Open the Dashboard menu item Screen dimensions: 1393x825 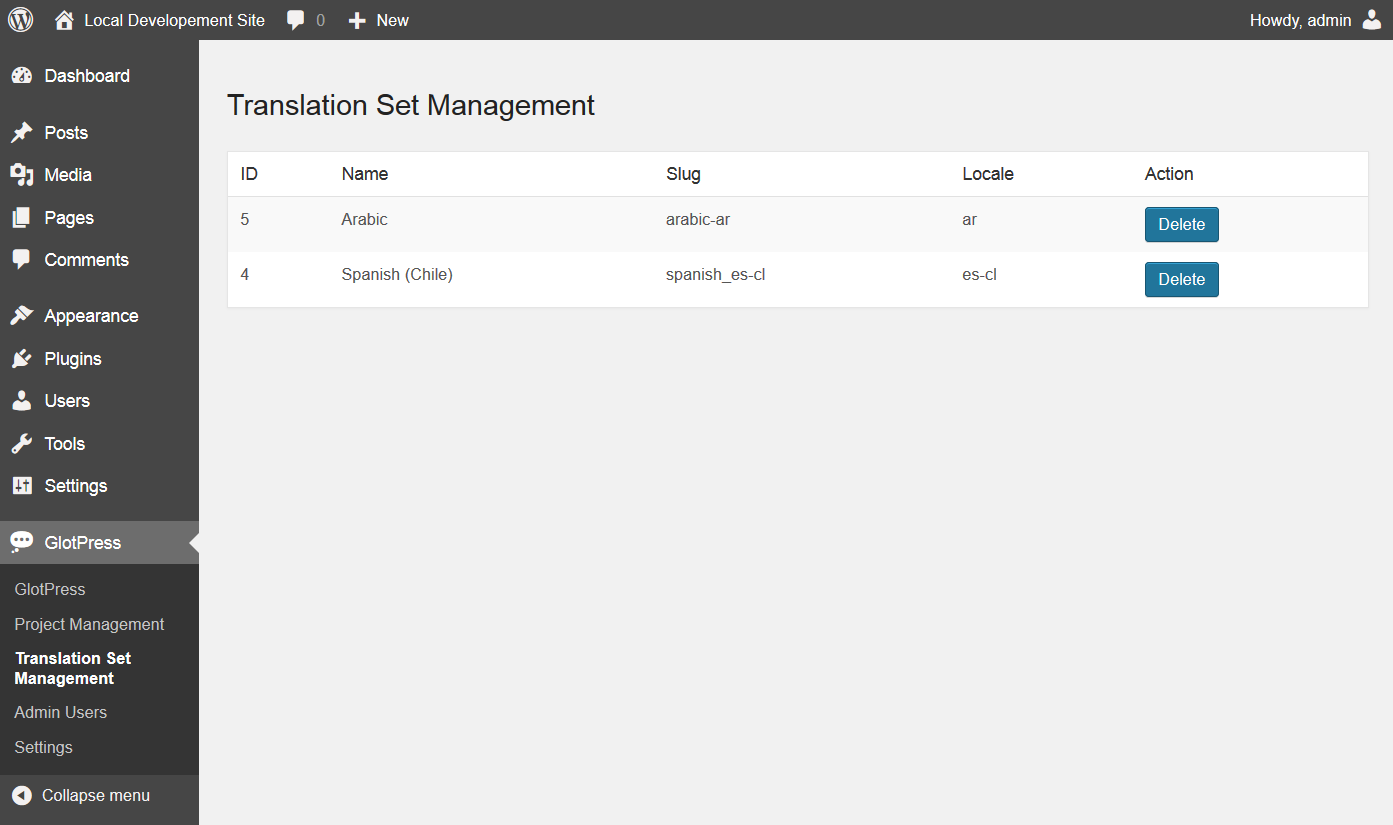pyautogui.click(x=87, y=76)
